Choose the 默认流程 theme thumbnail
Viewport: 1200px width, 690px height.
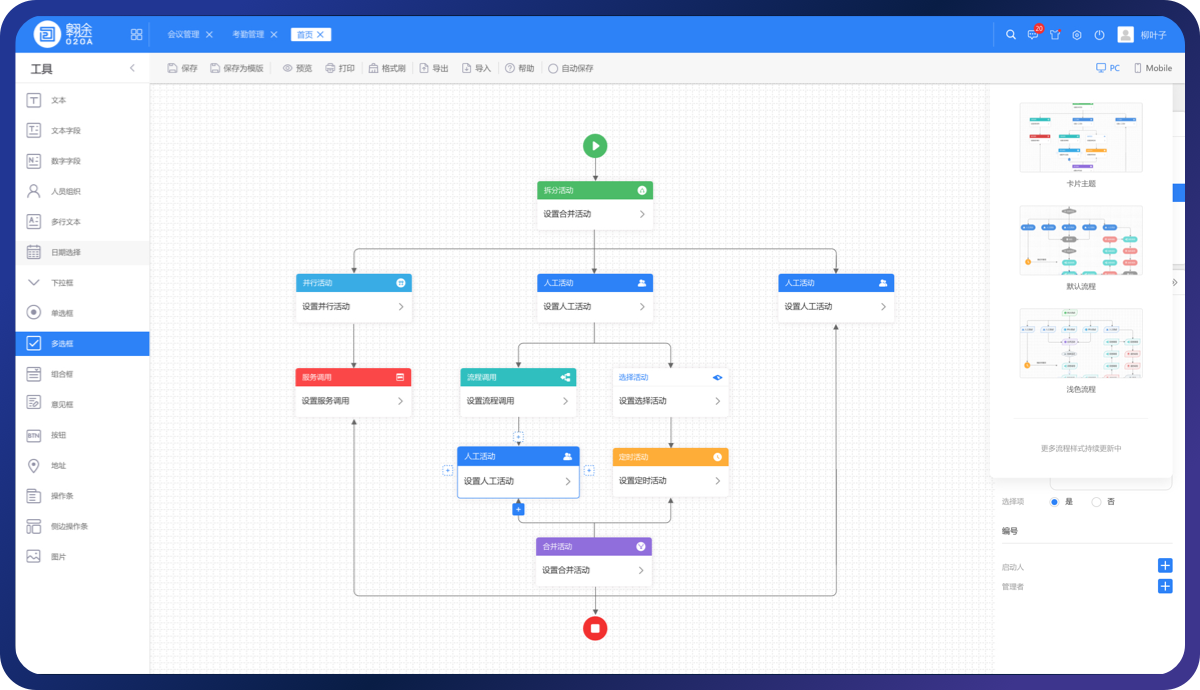click(1080, 241)
